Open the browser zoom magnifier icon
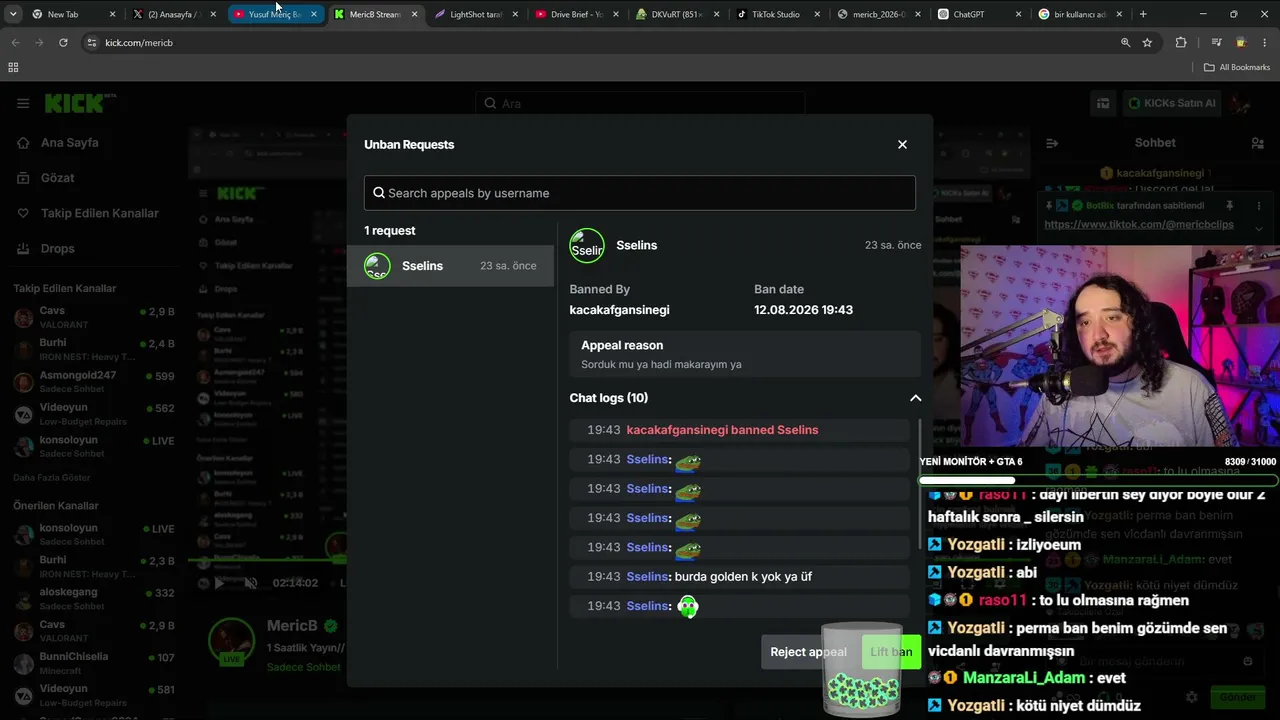The image size is (1280, 720). coord(1125,43)
